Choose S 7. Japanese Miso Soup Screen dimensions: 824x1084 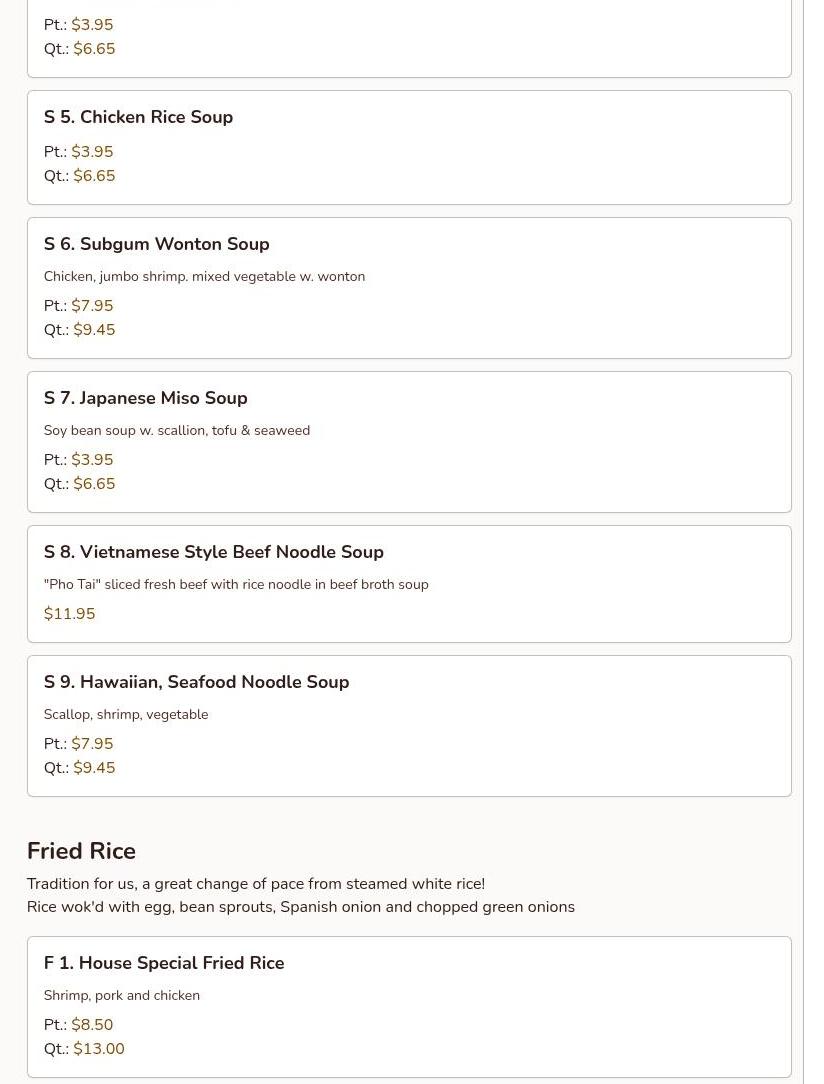145,398
